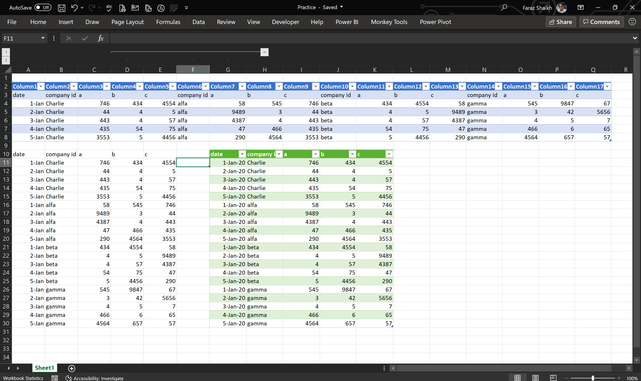Switch to the Home ribbon tab
Viewport: 641px width, 381px height.
point(38,22)
